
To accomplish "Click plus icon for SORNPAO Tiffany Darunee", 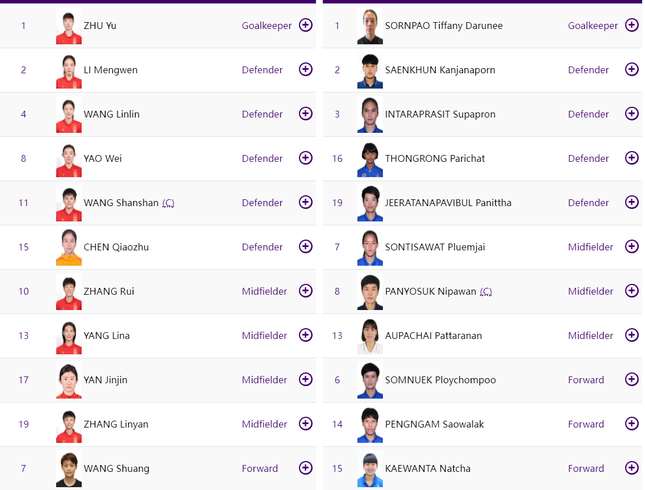I will click(x=631, y=25).
